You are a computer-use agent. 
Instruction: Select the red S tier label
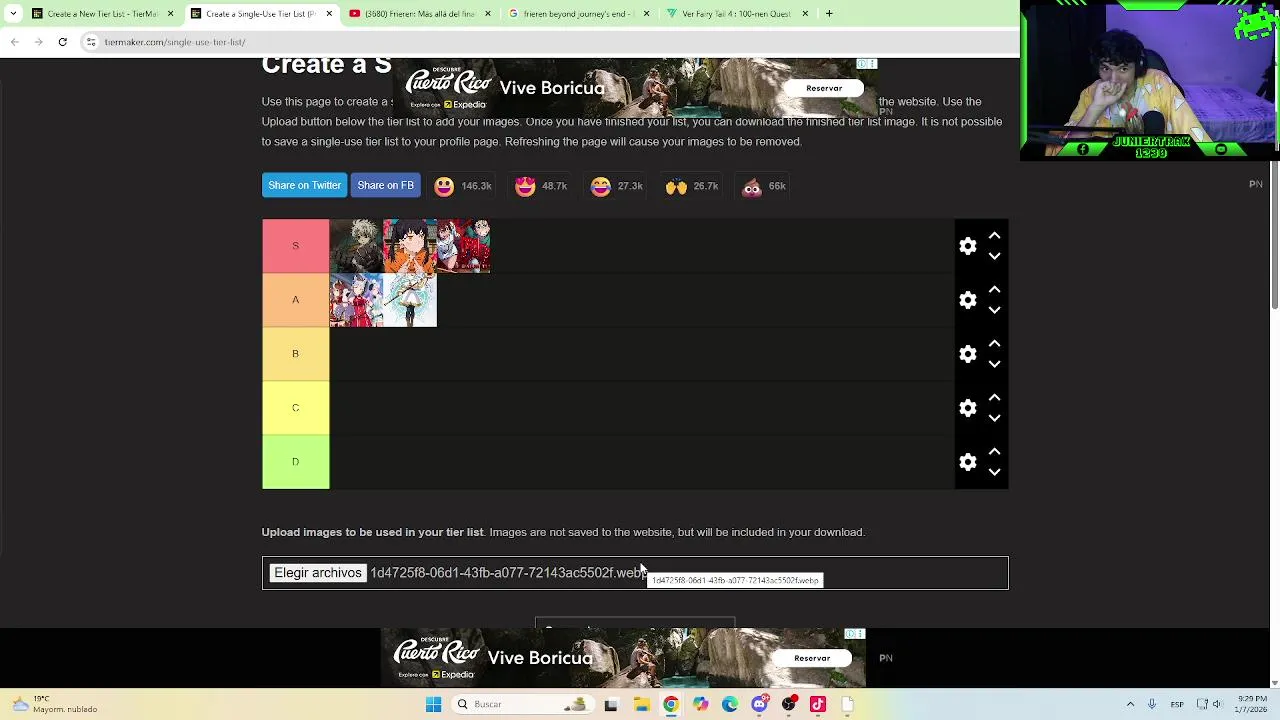pyautogui.click(x=295, y=246)
